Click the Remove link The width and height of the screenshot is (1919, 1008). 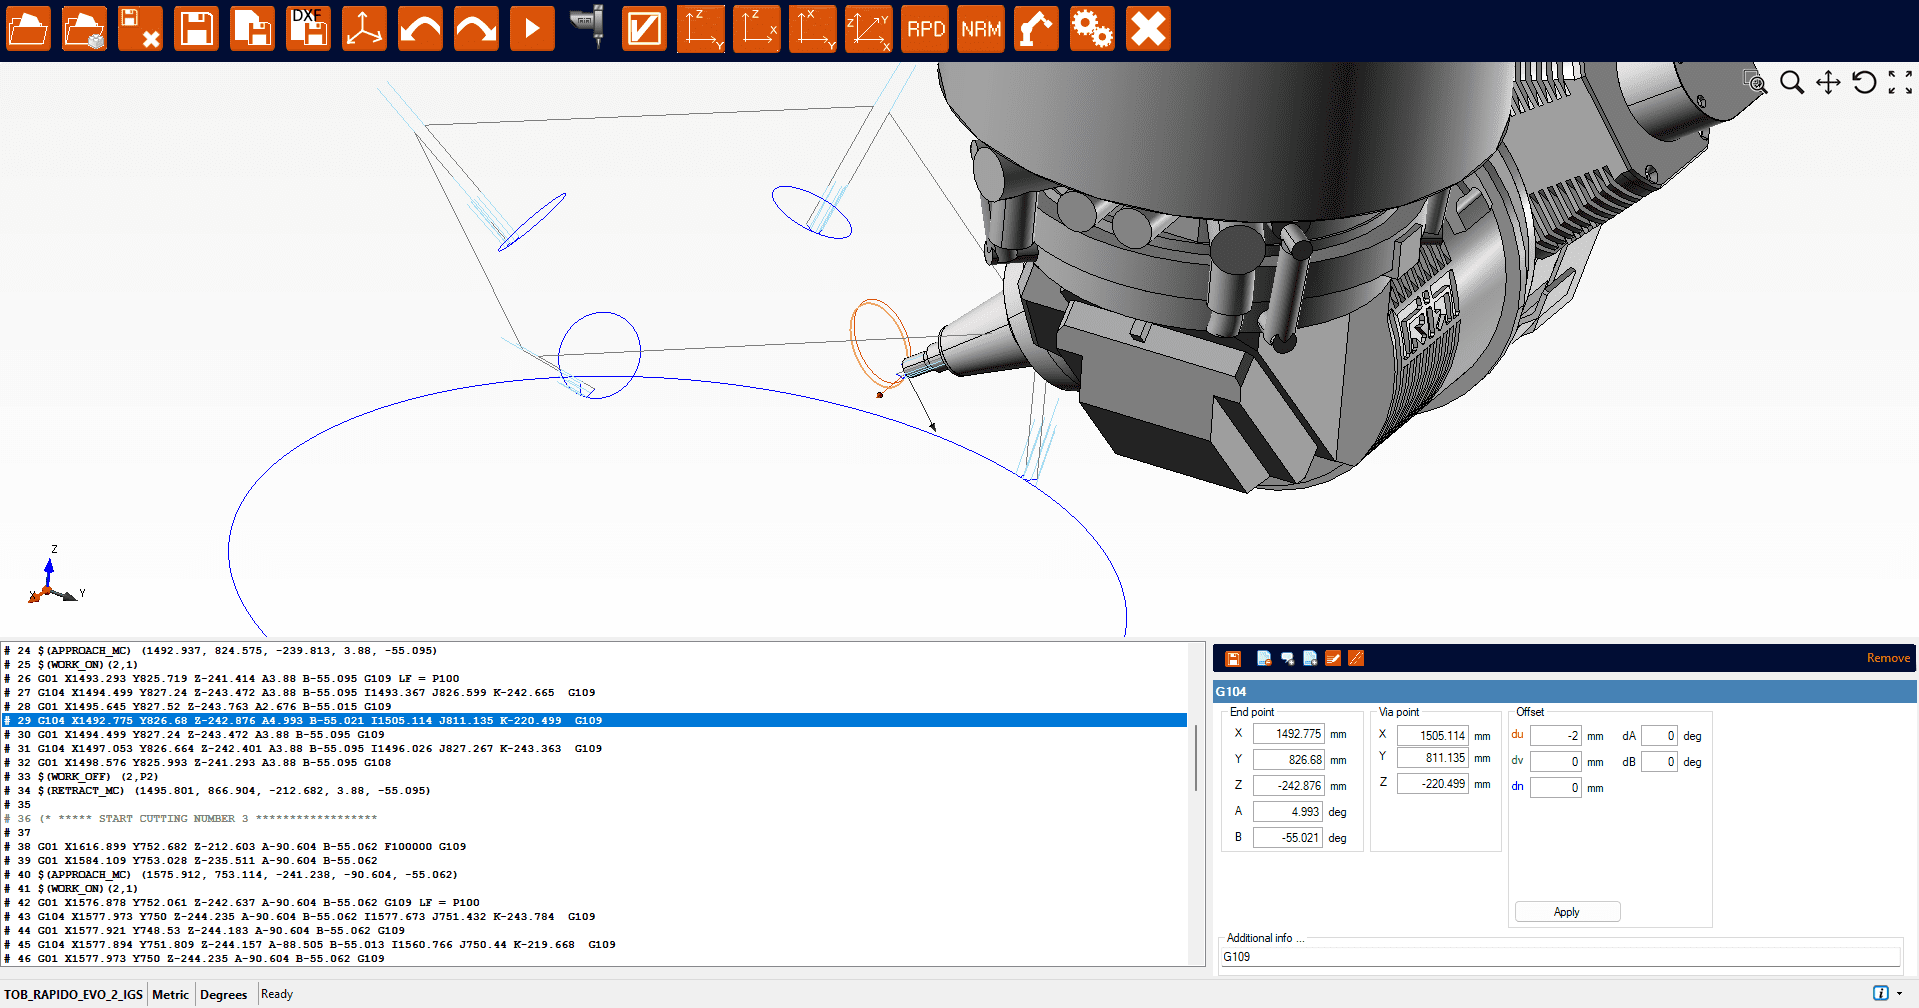tap(1887, 658)
